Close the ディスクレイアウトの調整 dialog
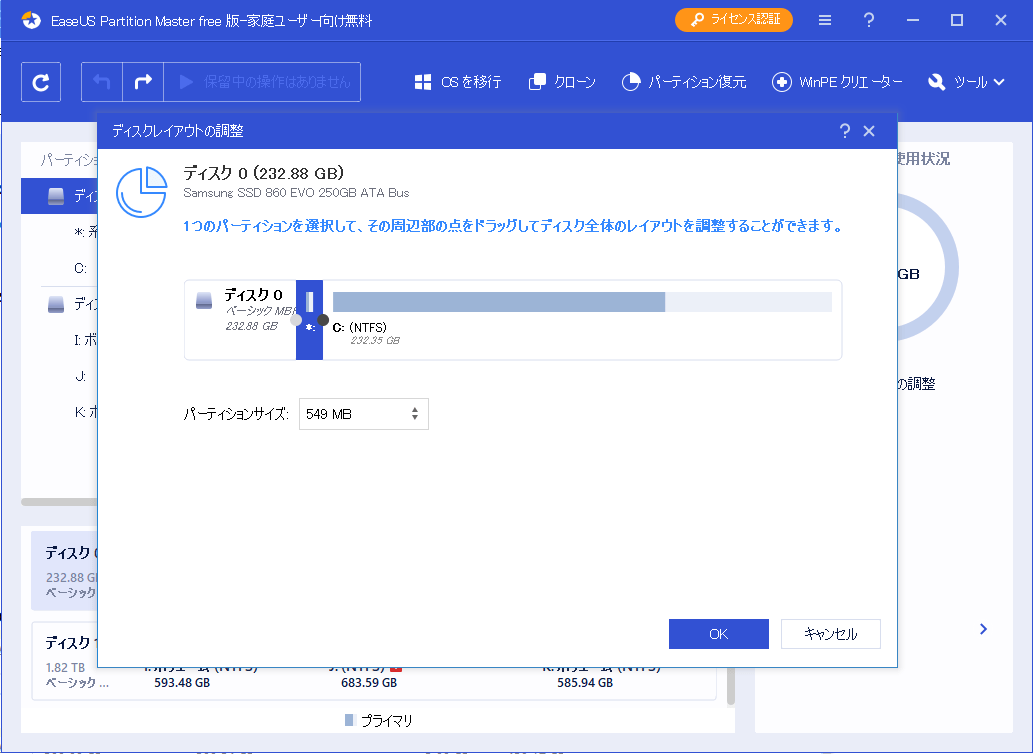 869,131
